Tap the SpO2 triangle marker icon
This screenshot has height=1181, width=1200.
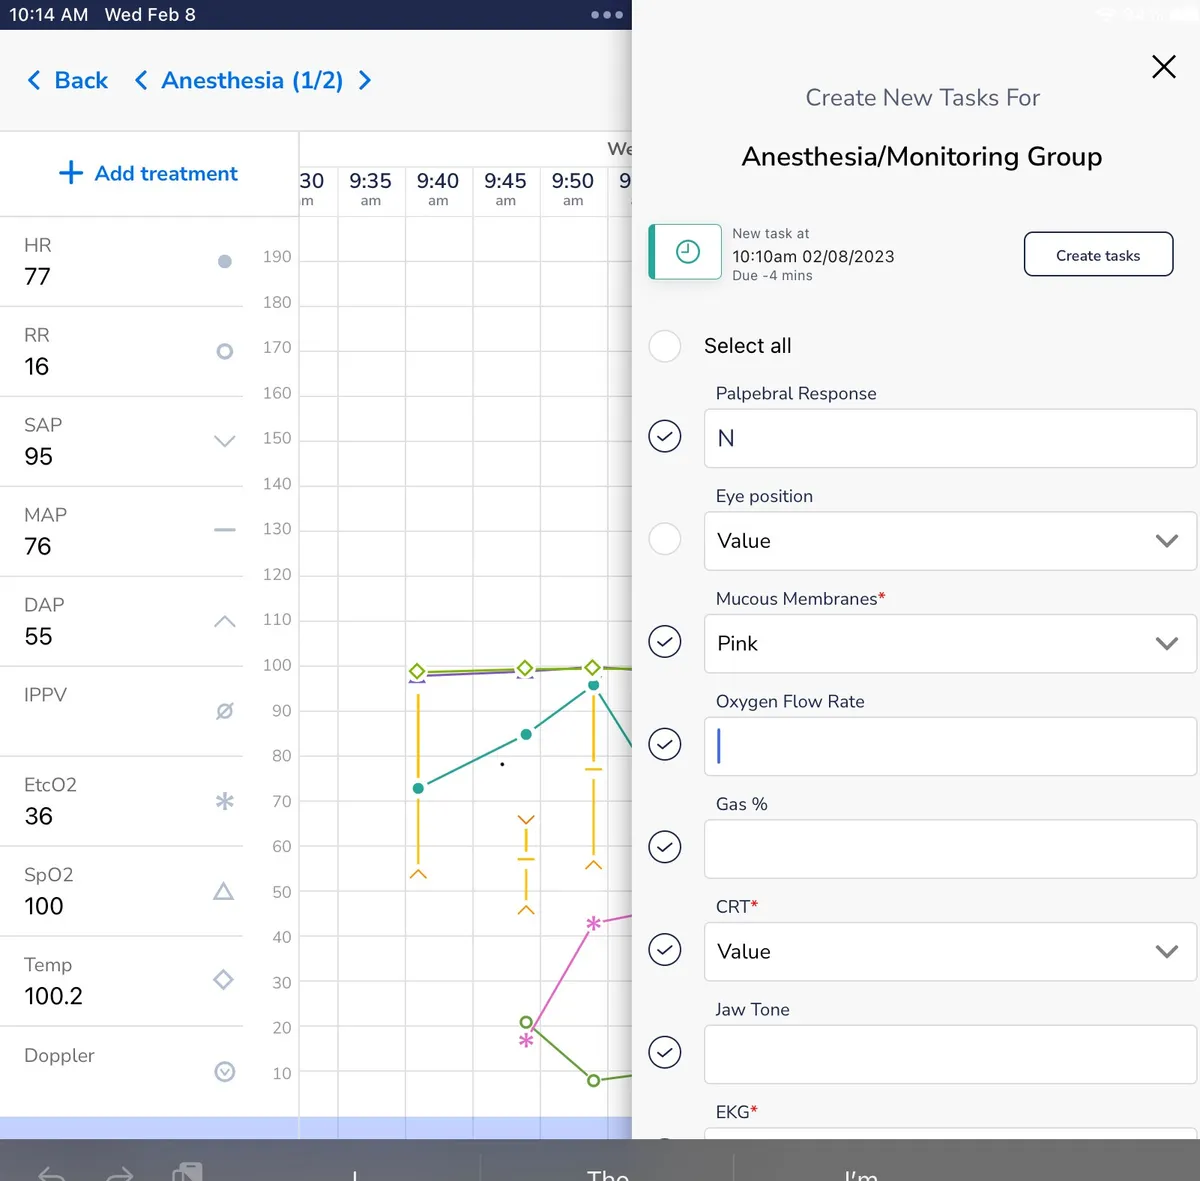224,891
